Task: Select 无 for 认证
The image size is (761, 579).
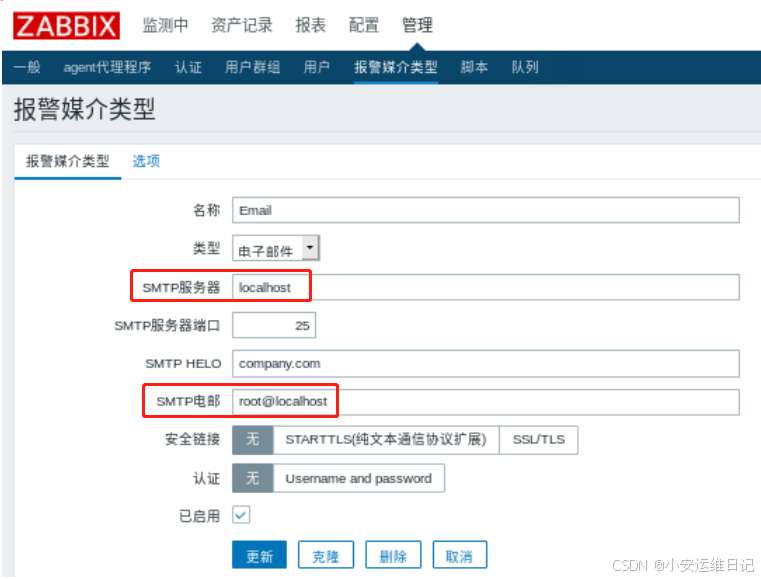Action: (x=253, y=478)
